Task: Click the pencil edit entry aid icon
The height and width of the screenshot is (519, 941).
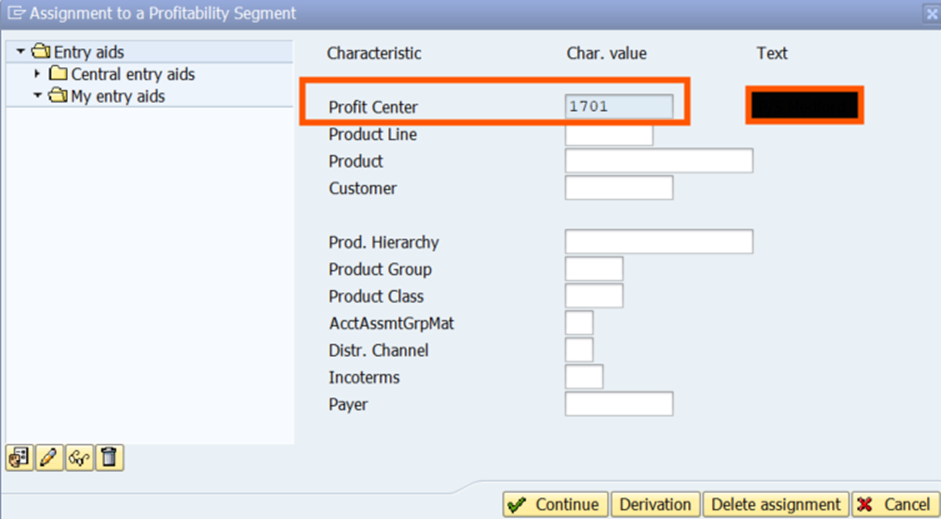Action: [49, 458]
